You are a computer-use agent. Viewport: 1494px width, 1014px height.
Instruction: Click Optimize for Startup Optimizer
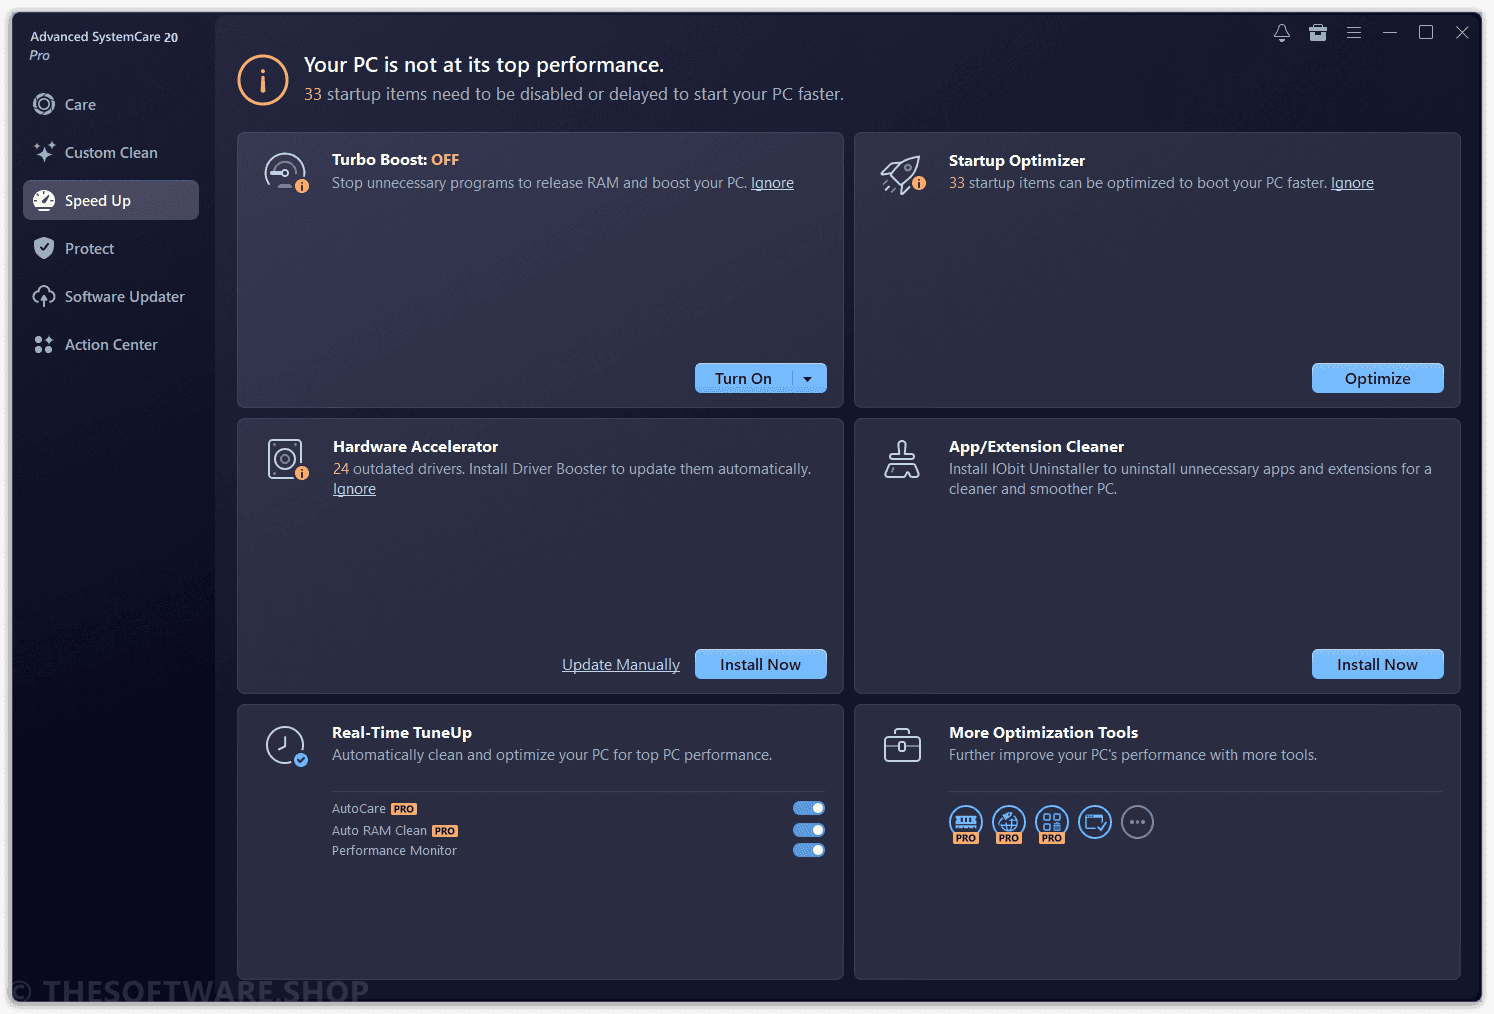[1377, 378]
